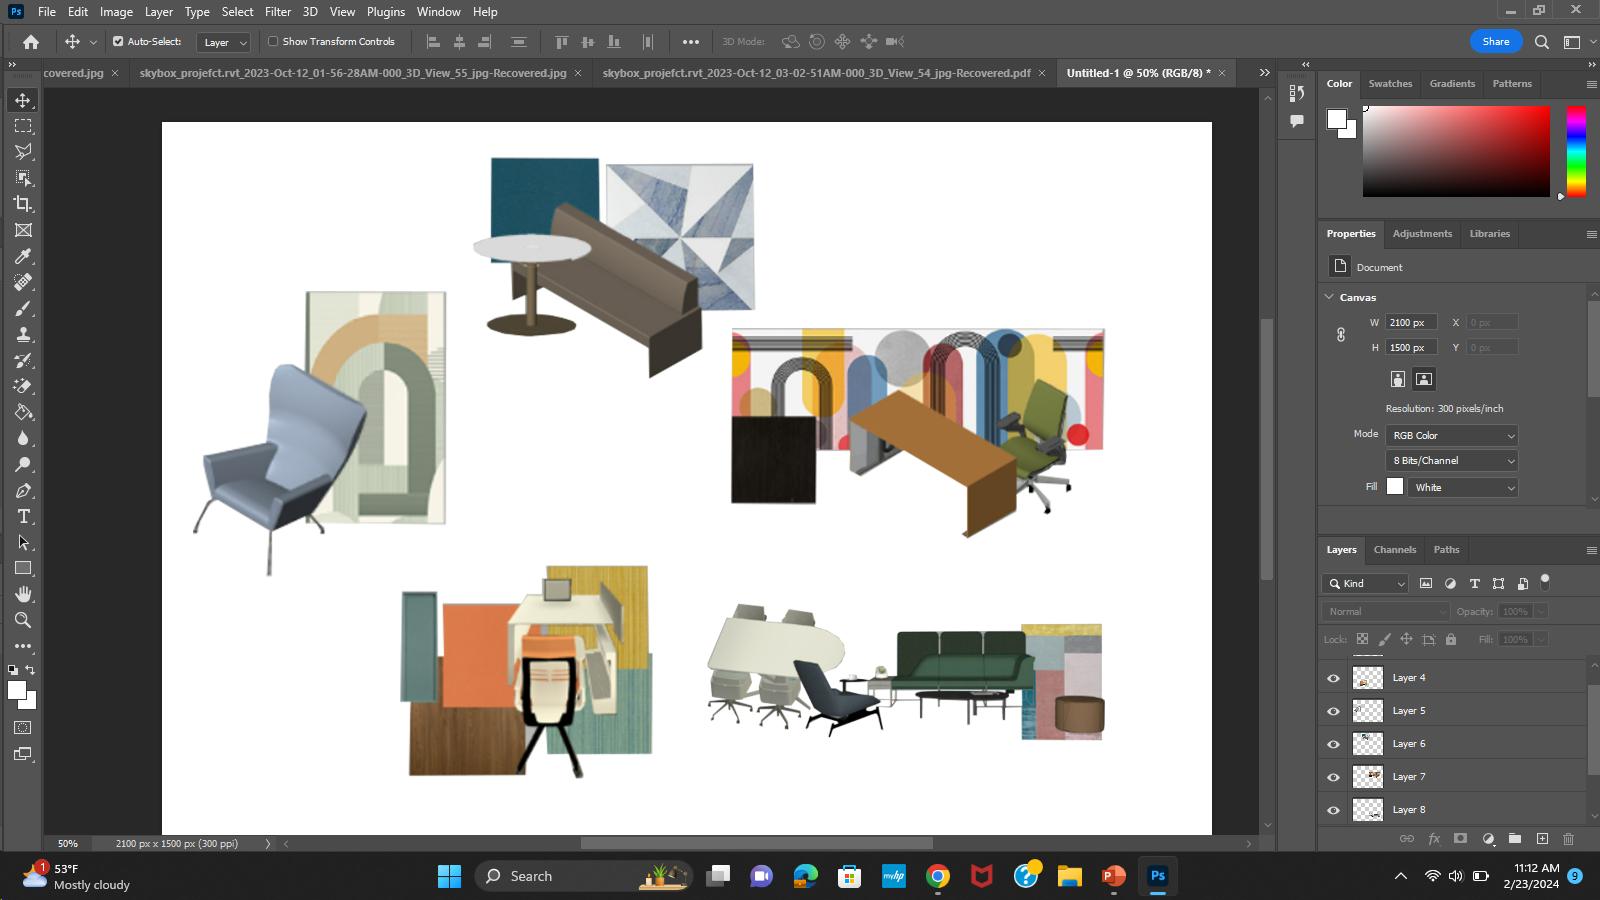This screenshot has height=900, width=1600.
Task: Click the Share button
Action: (x=1495, y=41)
